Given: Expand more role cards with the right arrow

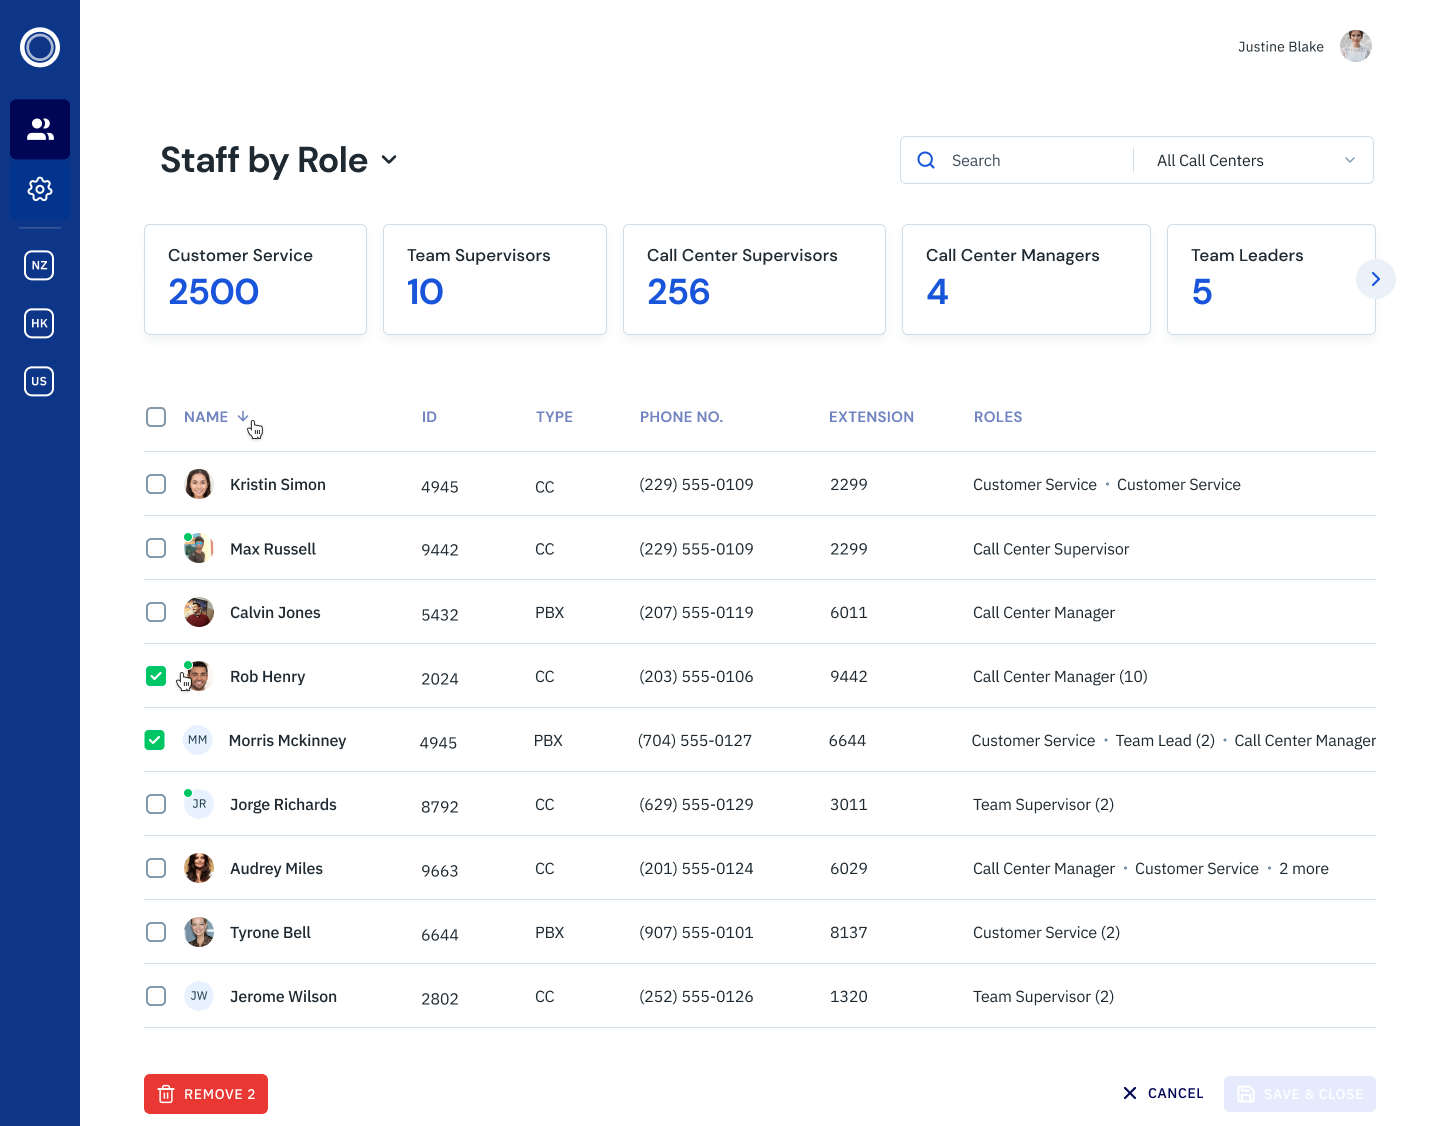Looking at the screenshot, I should [x=1376, y=279].
